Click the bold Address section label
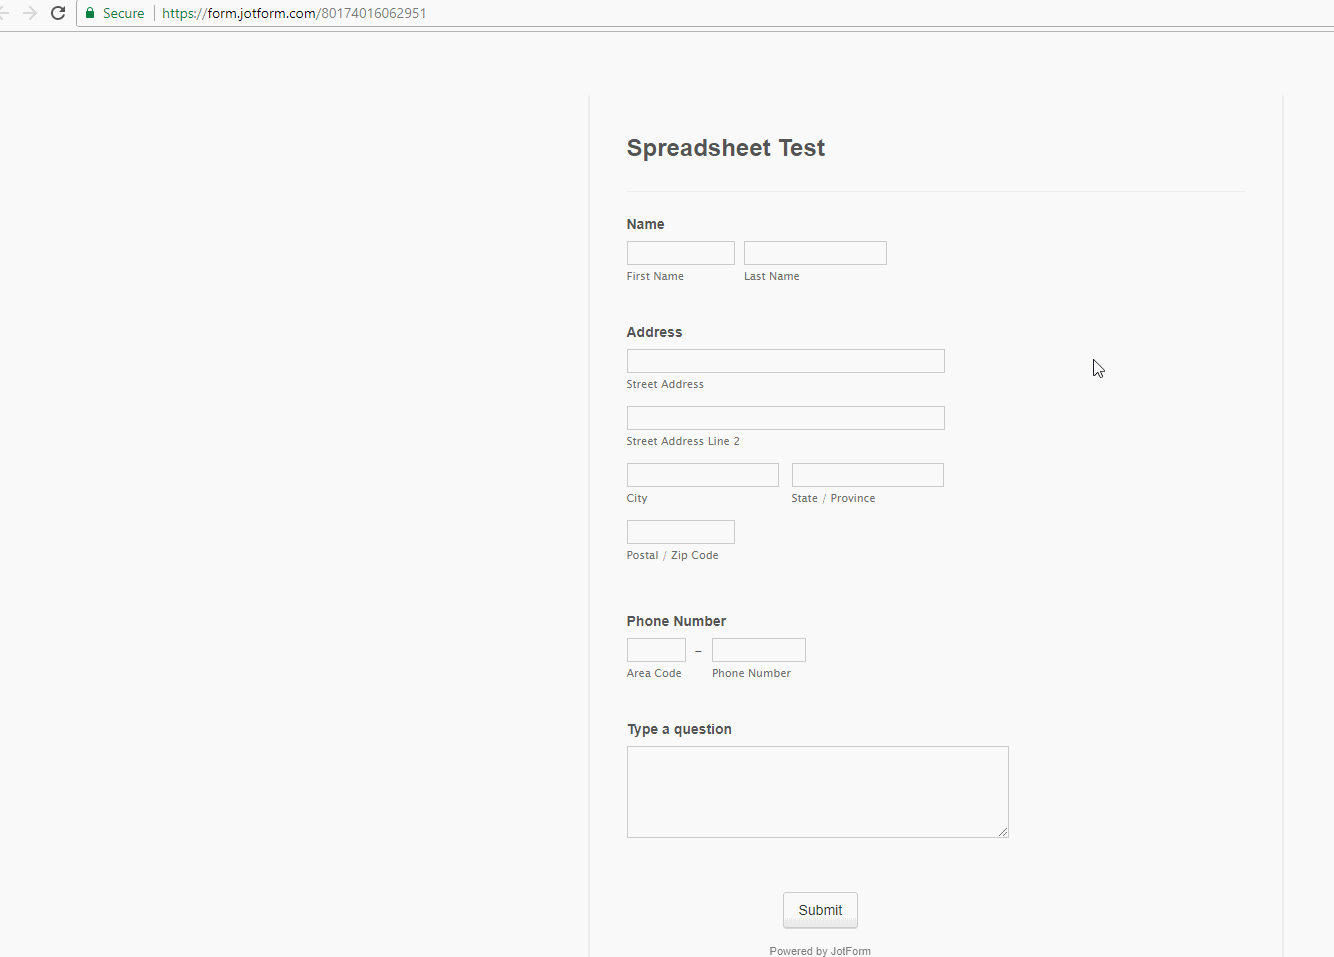Image resolution: width=1334 pixels, height=957 pixels. pos(654,332)
